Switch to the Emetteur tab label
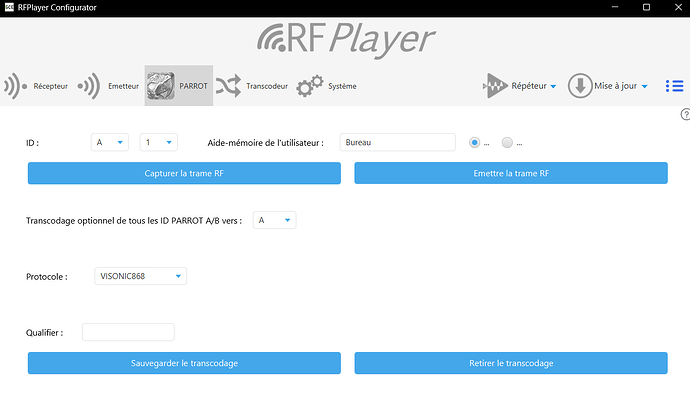The width and height of the screenshot is (690, 401). 123,86
